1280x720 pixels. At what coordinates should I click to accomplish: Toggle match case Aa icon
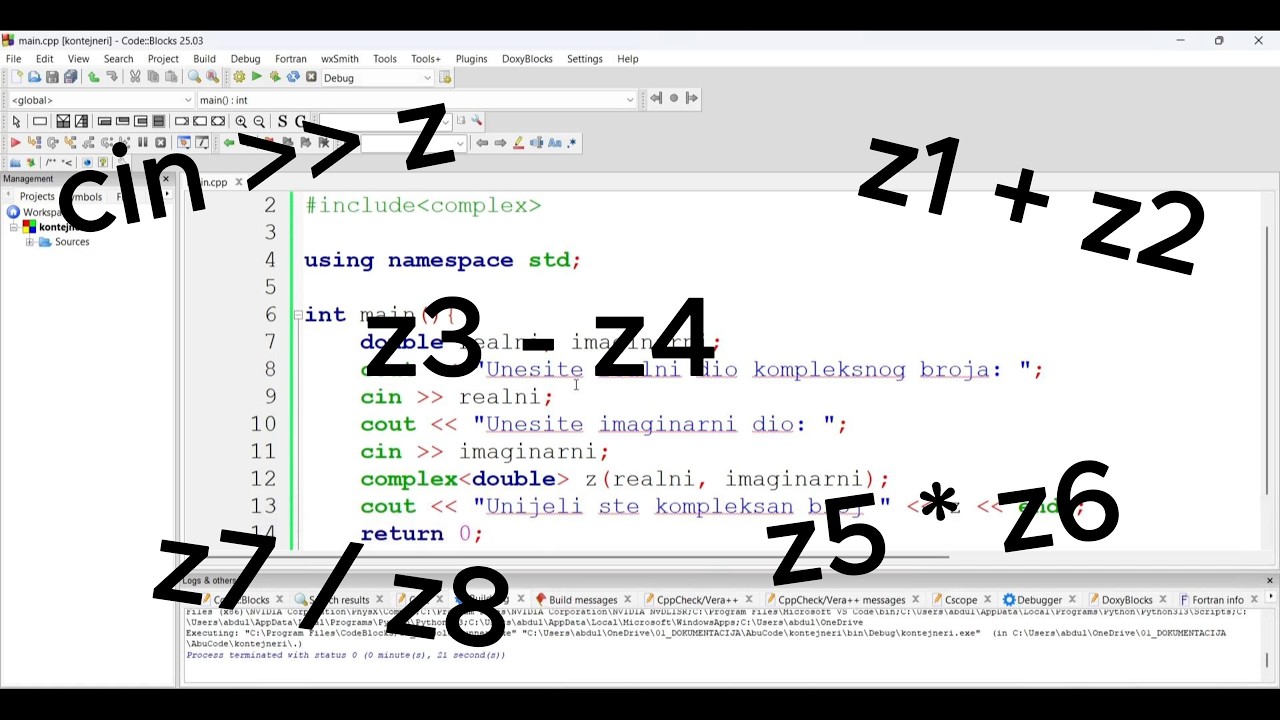pos(555,142)
